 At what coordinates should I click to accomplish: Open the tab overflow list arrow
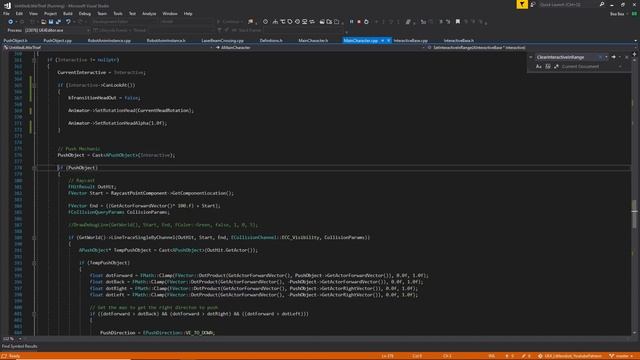[x=635, y=41]
